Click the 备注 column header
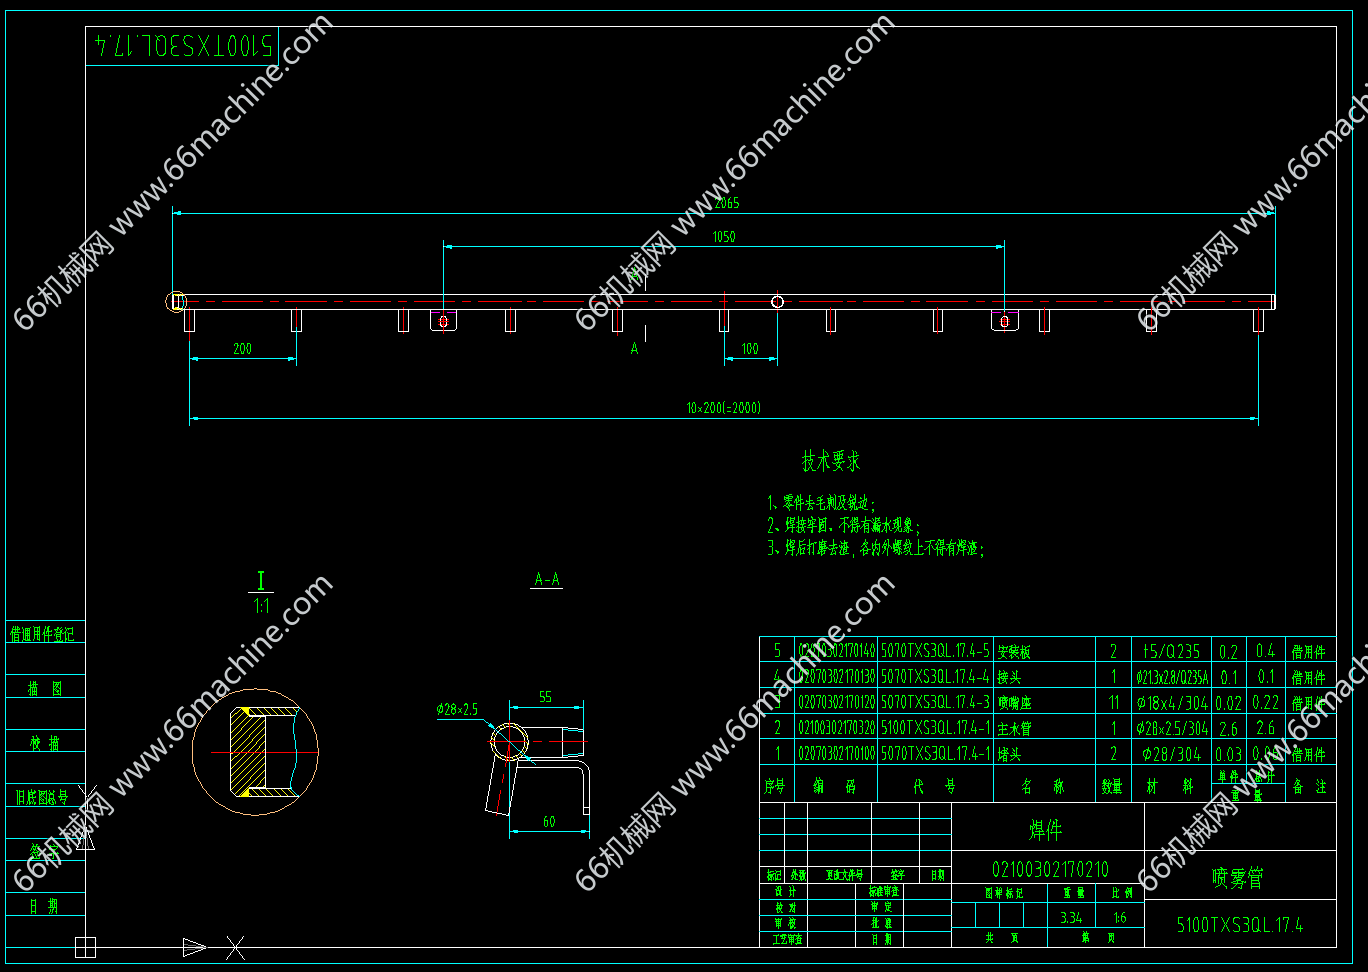This screenshot has width=1368, height=972. (x=1309, y=787)
